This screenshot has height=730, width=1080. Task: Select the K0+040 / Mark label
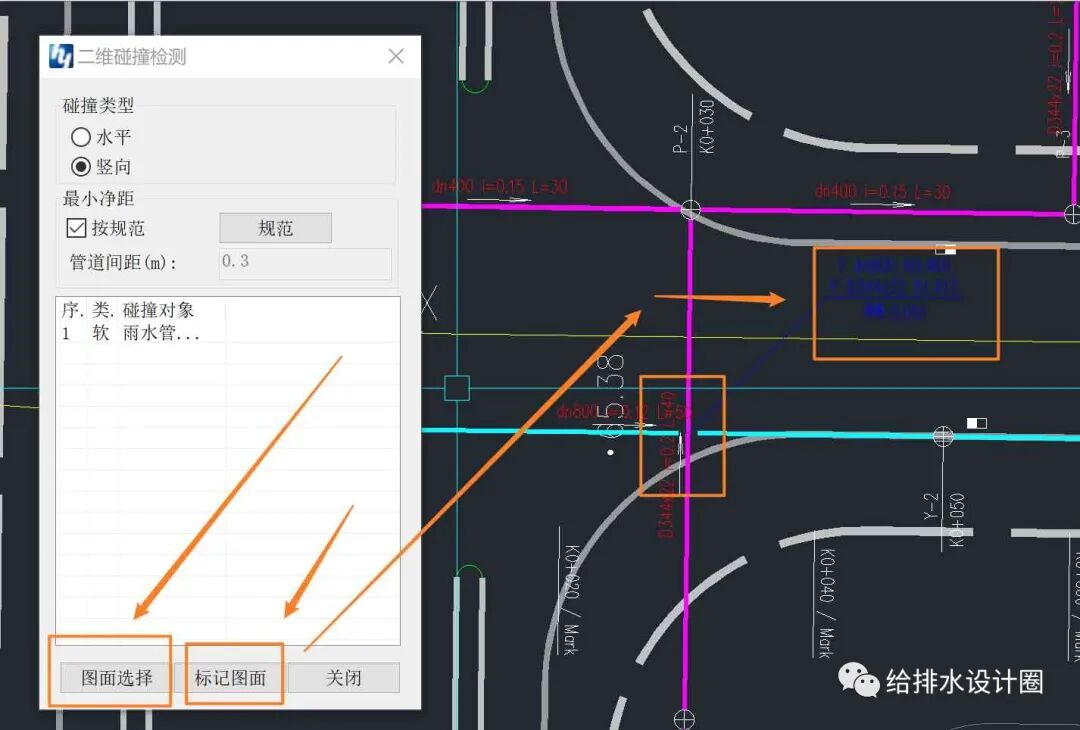click(827, 603)
